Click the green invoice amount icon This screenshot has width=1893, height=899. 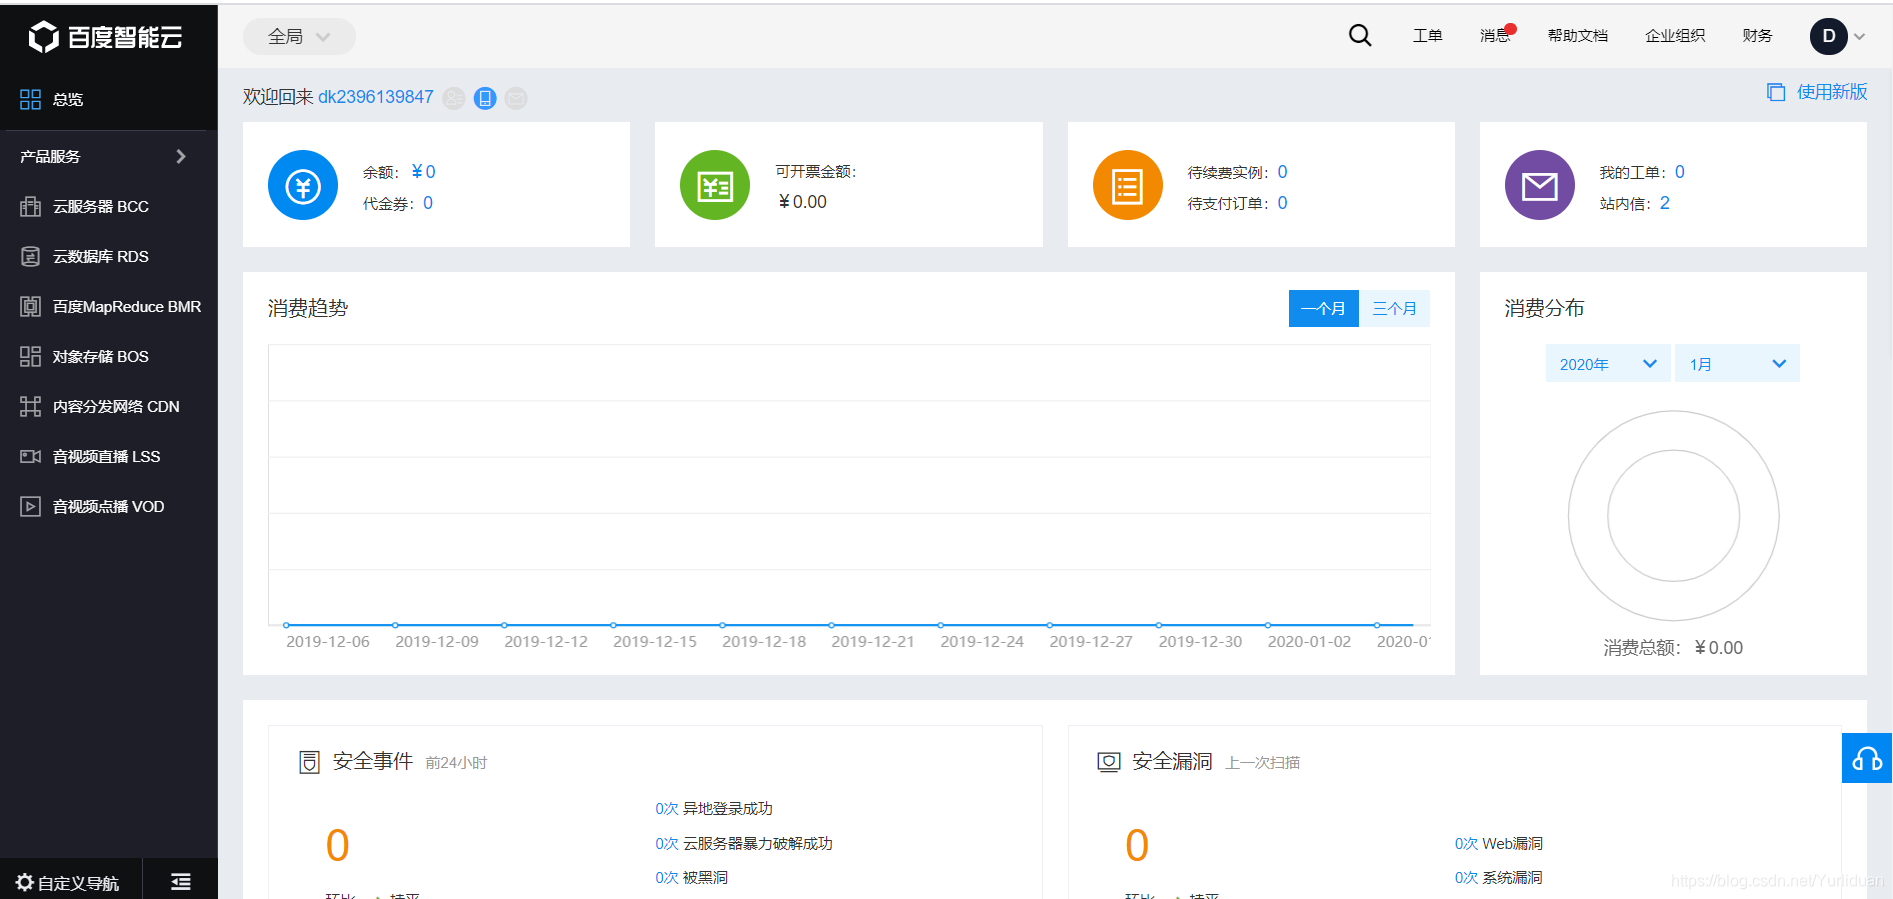click(715, 185)
